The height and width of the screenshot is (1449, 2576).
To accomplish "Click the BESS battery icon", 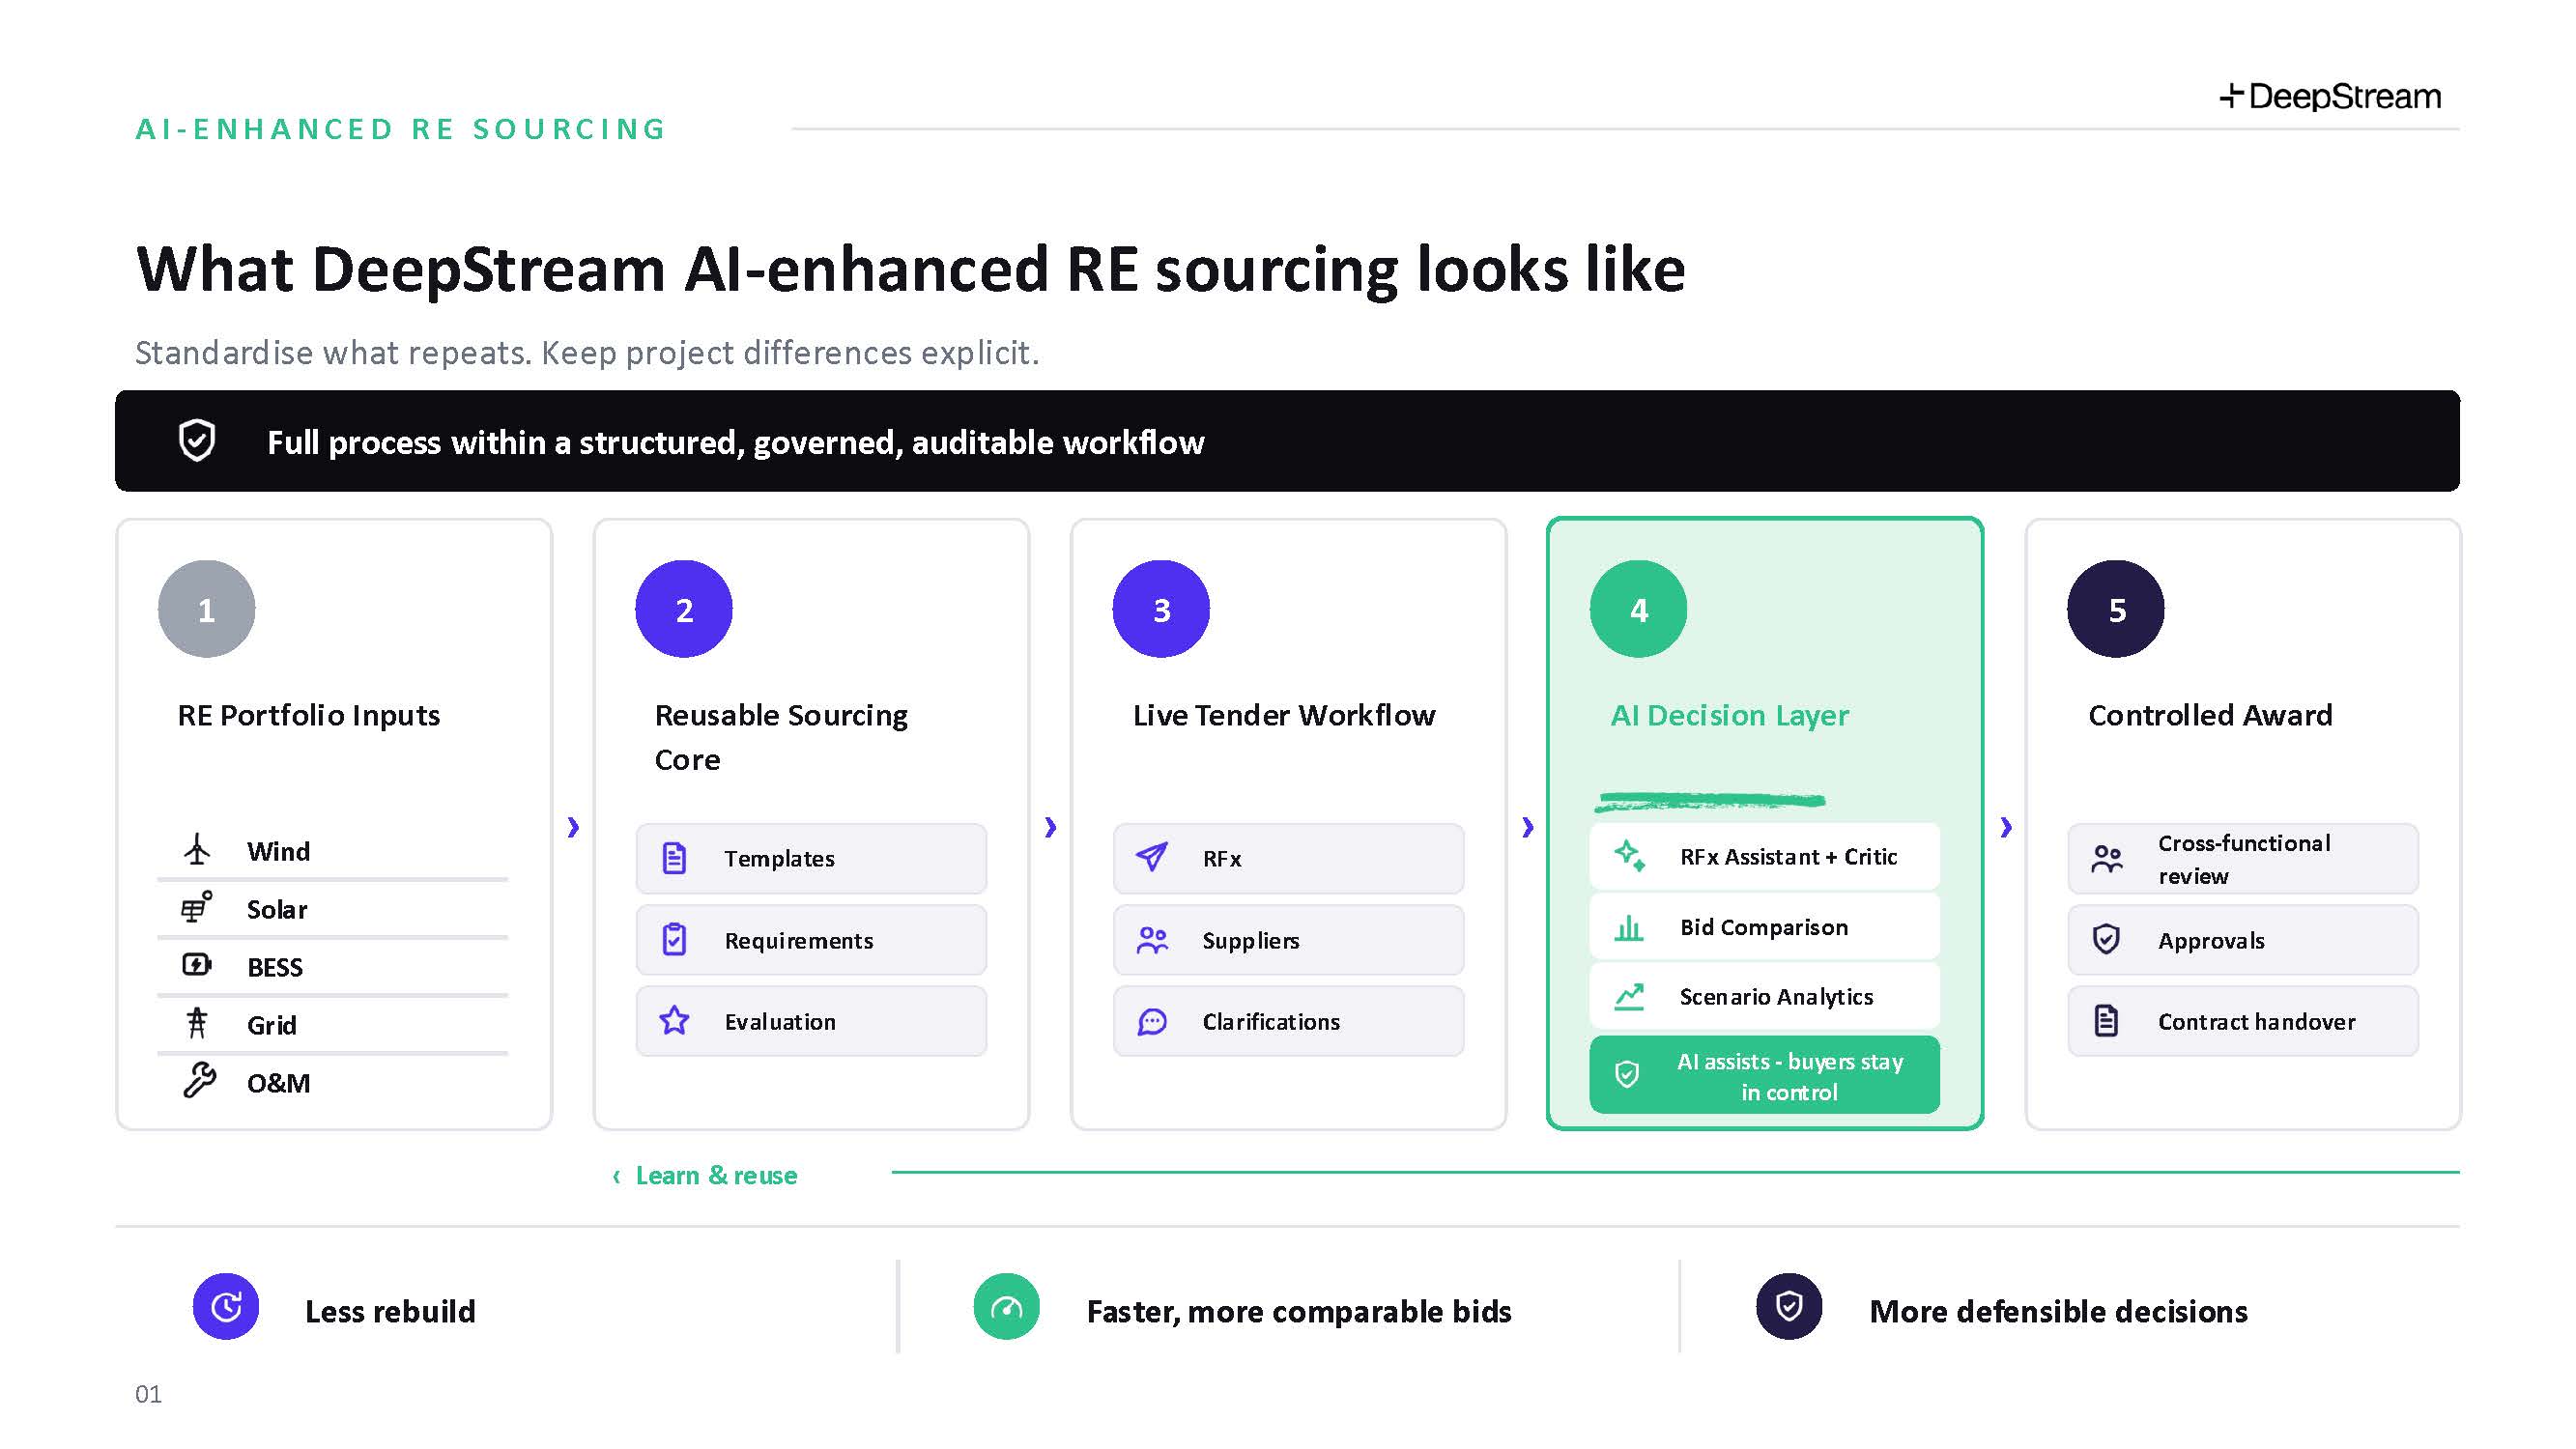I will tap(196, 964).
